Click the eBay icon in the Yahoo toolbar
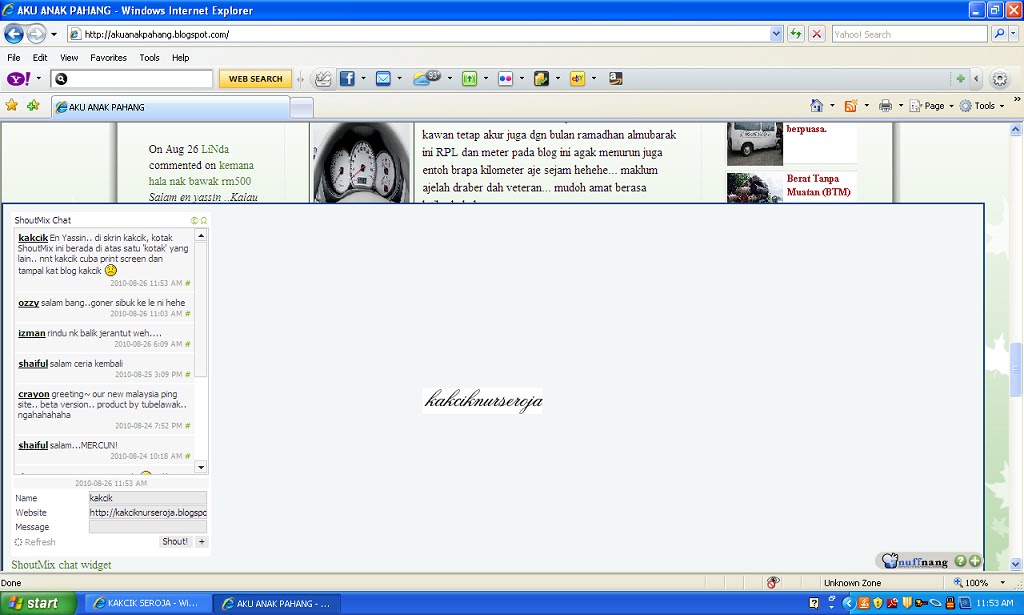Image resolution: width=1024 pixels, height=615 pixels. click(x=577, y=79)
